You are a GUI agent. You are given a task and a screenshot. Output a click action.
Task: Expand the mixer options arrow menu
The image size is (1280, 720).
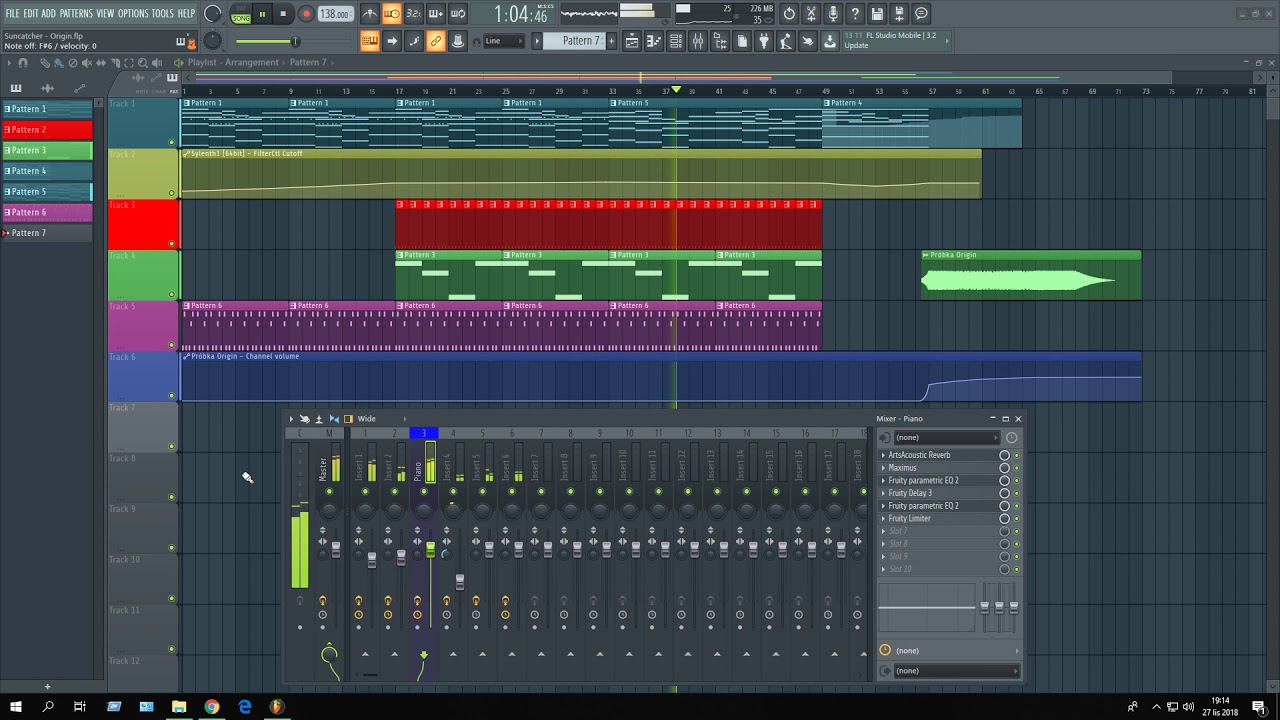tap(291, 419)
